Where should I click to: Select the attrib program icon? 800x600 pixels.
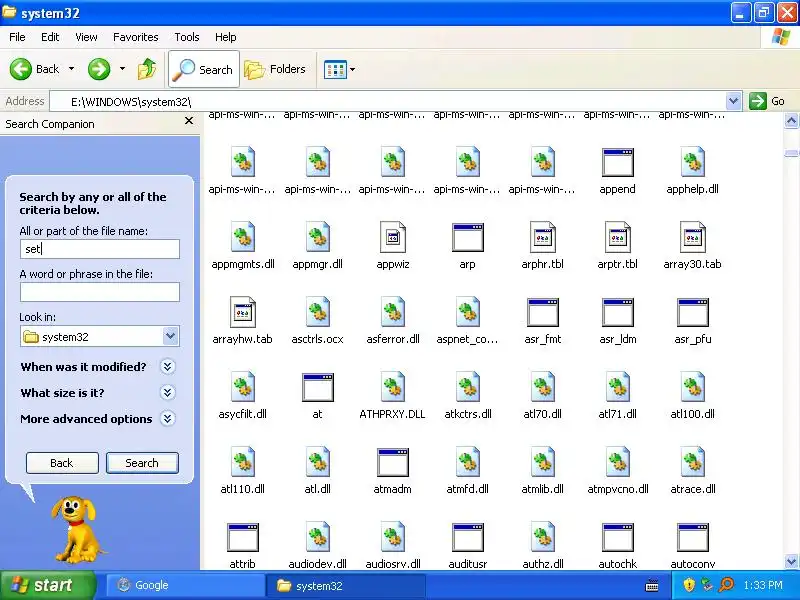(242, 545)
